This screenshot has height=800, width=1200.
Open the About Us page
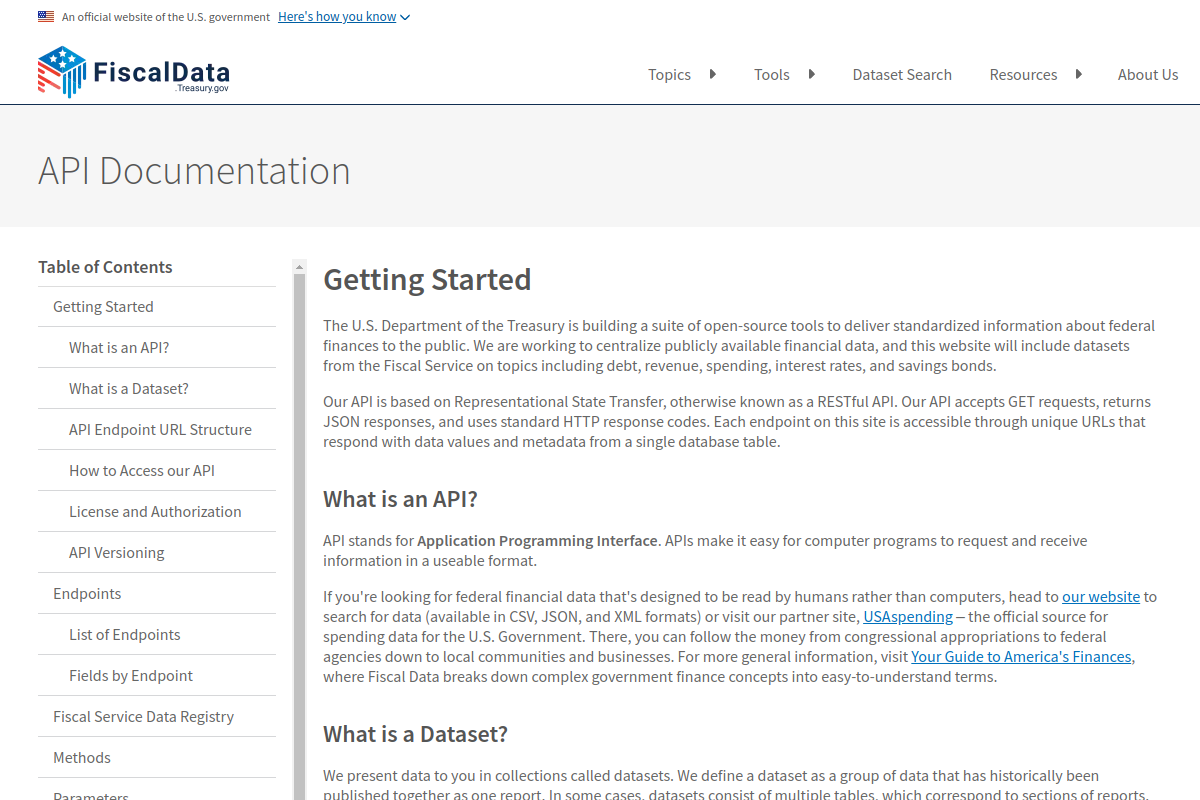(x=1148, y=74)
